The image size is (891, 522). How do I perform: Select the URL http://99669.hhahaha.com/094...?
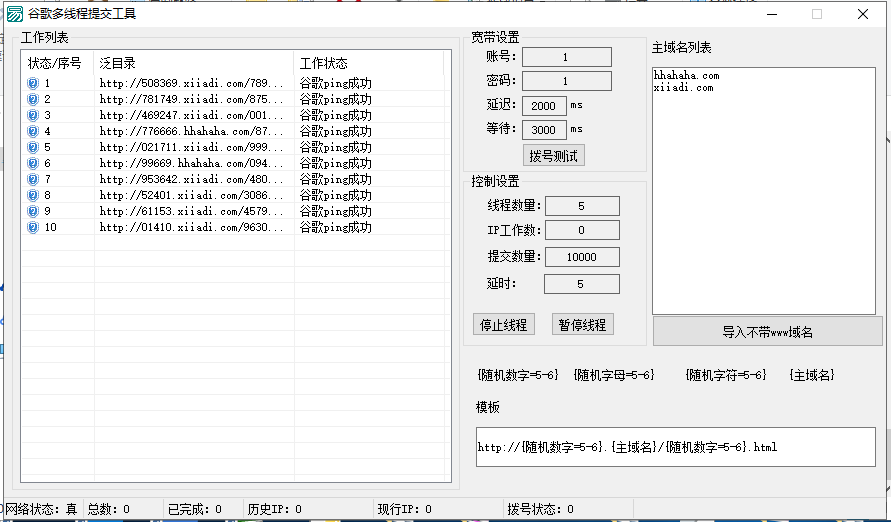coord(191,163)
